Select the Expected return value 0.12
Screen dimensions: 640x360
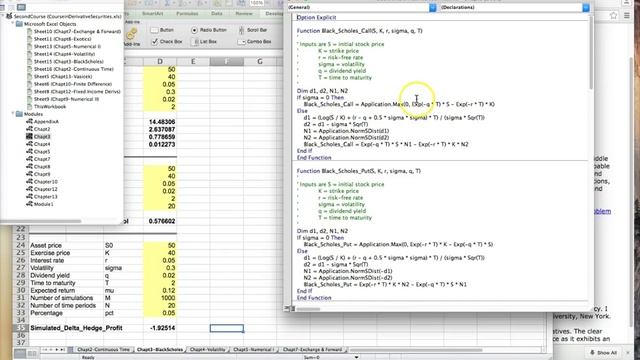160,291
